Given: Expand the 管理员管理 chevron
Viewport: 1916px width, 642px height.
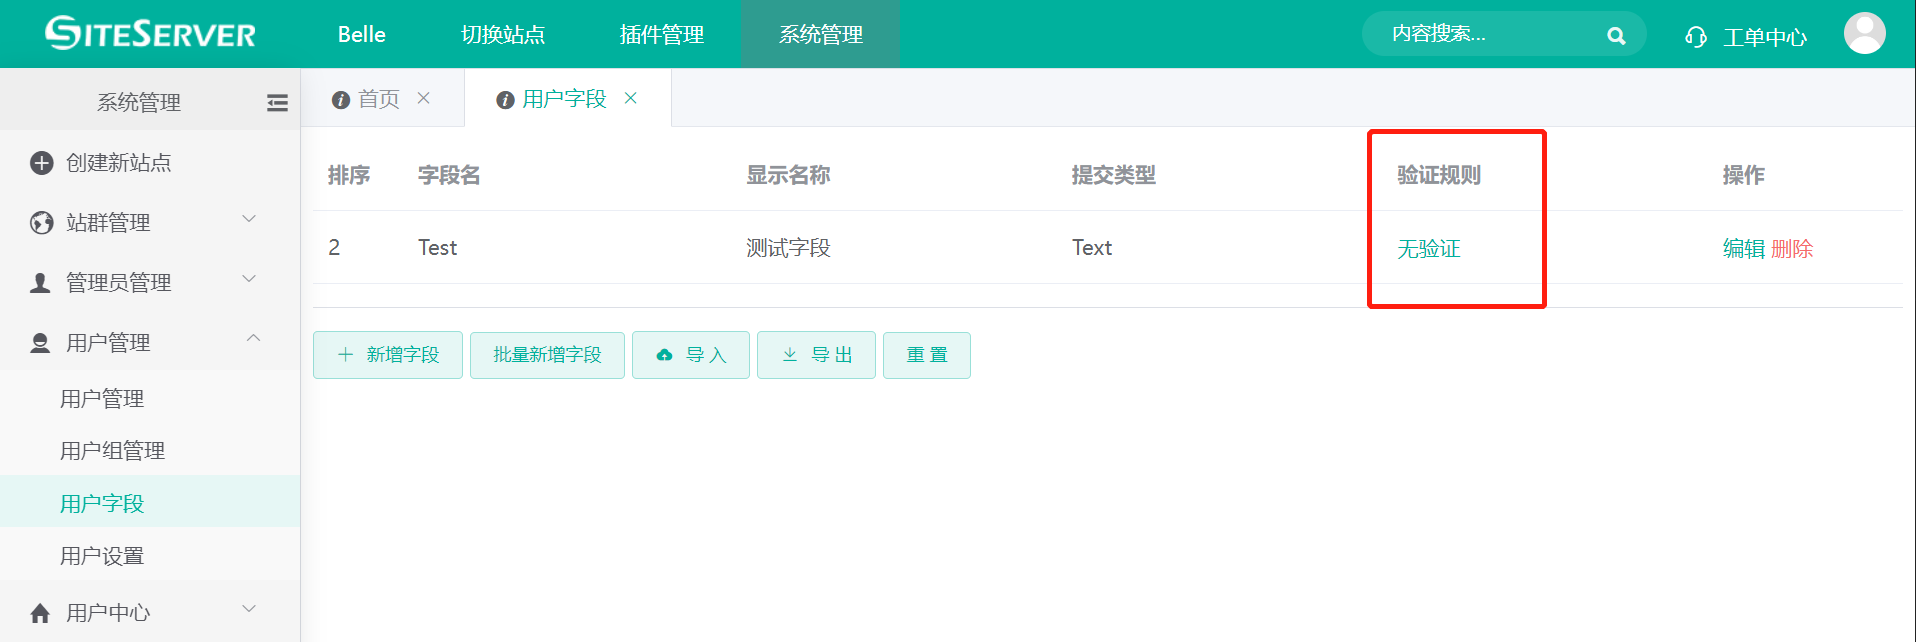Looking at the screenshot, I should pyautogui.click(x=250, y=279).
